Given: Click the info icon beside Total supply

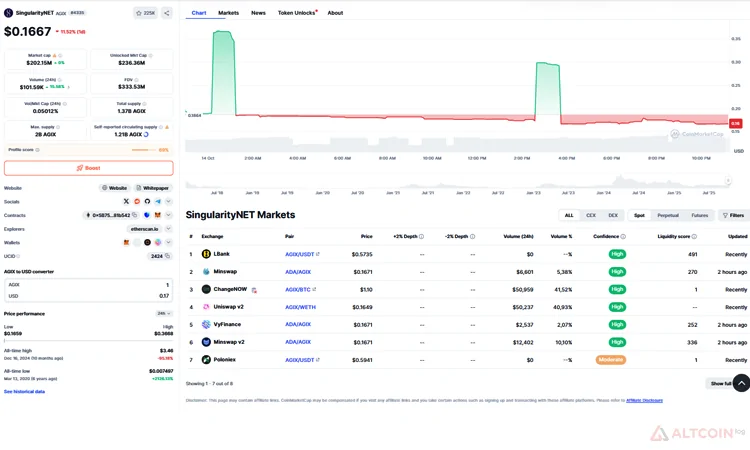Looking at the screenshot, I should pyautogui.click(x=144, y=104).
